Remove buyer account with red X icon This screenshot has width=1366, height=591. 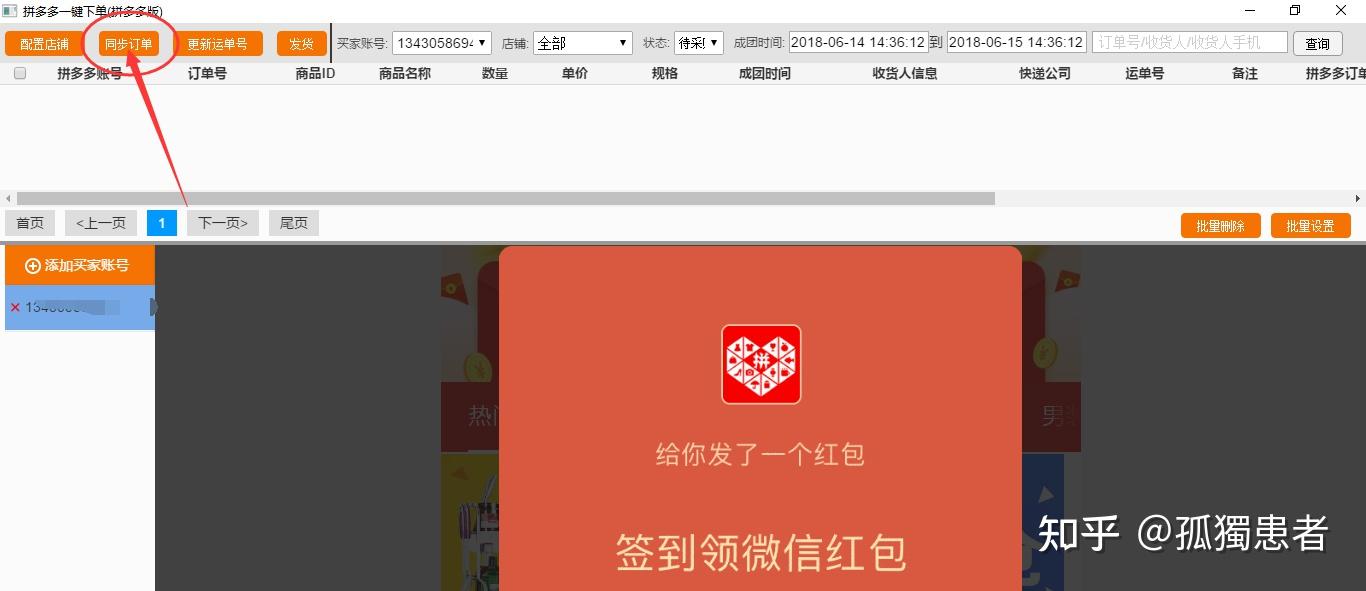tap(15, 307)
